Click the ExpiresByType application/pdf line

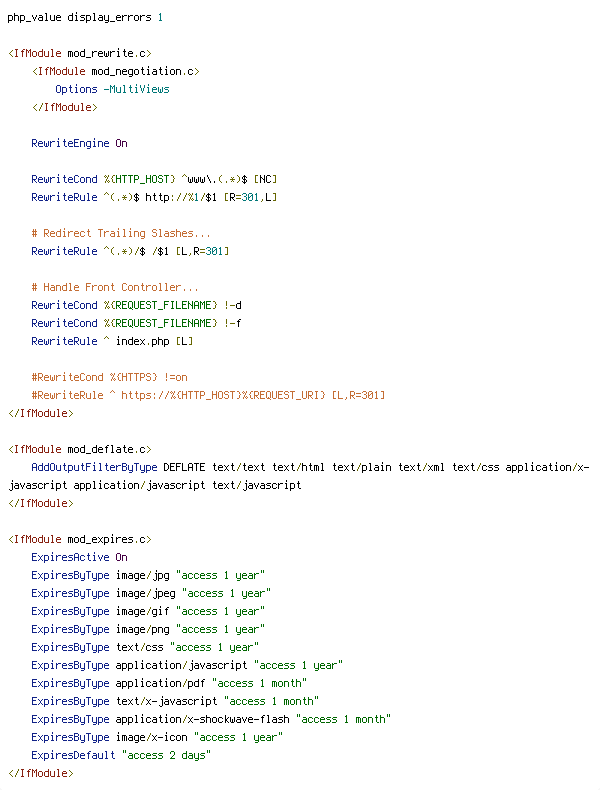(x=169, y=683)
